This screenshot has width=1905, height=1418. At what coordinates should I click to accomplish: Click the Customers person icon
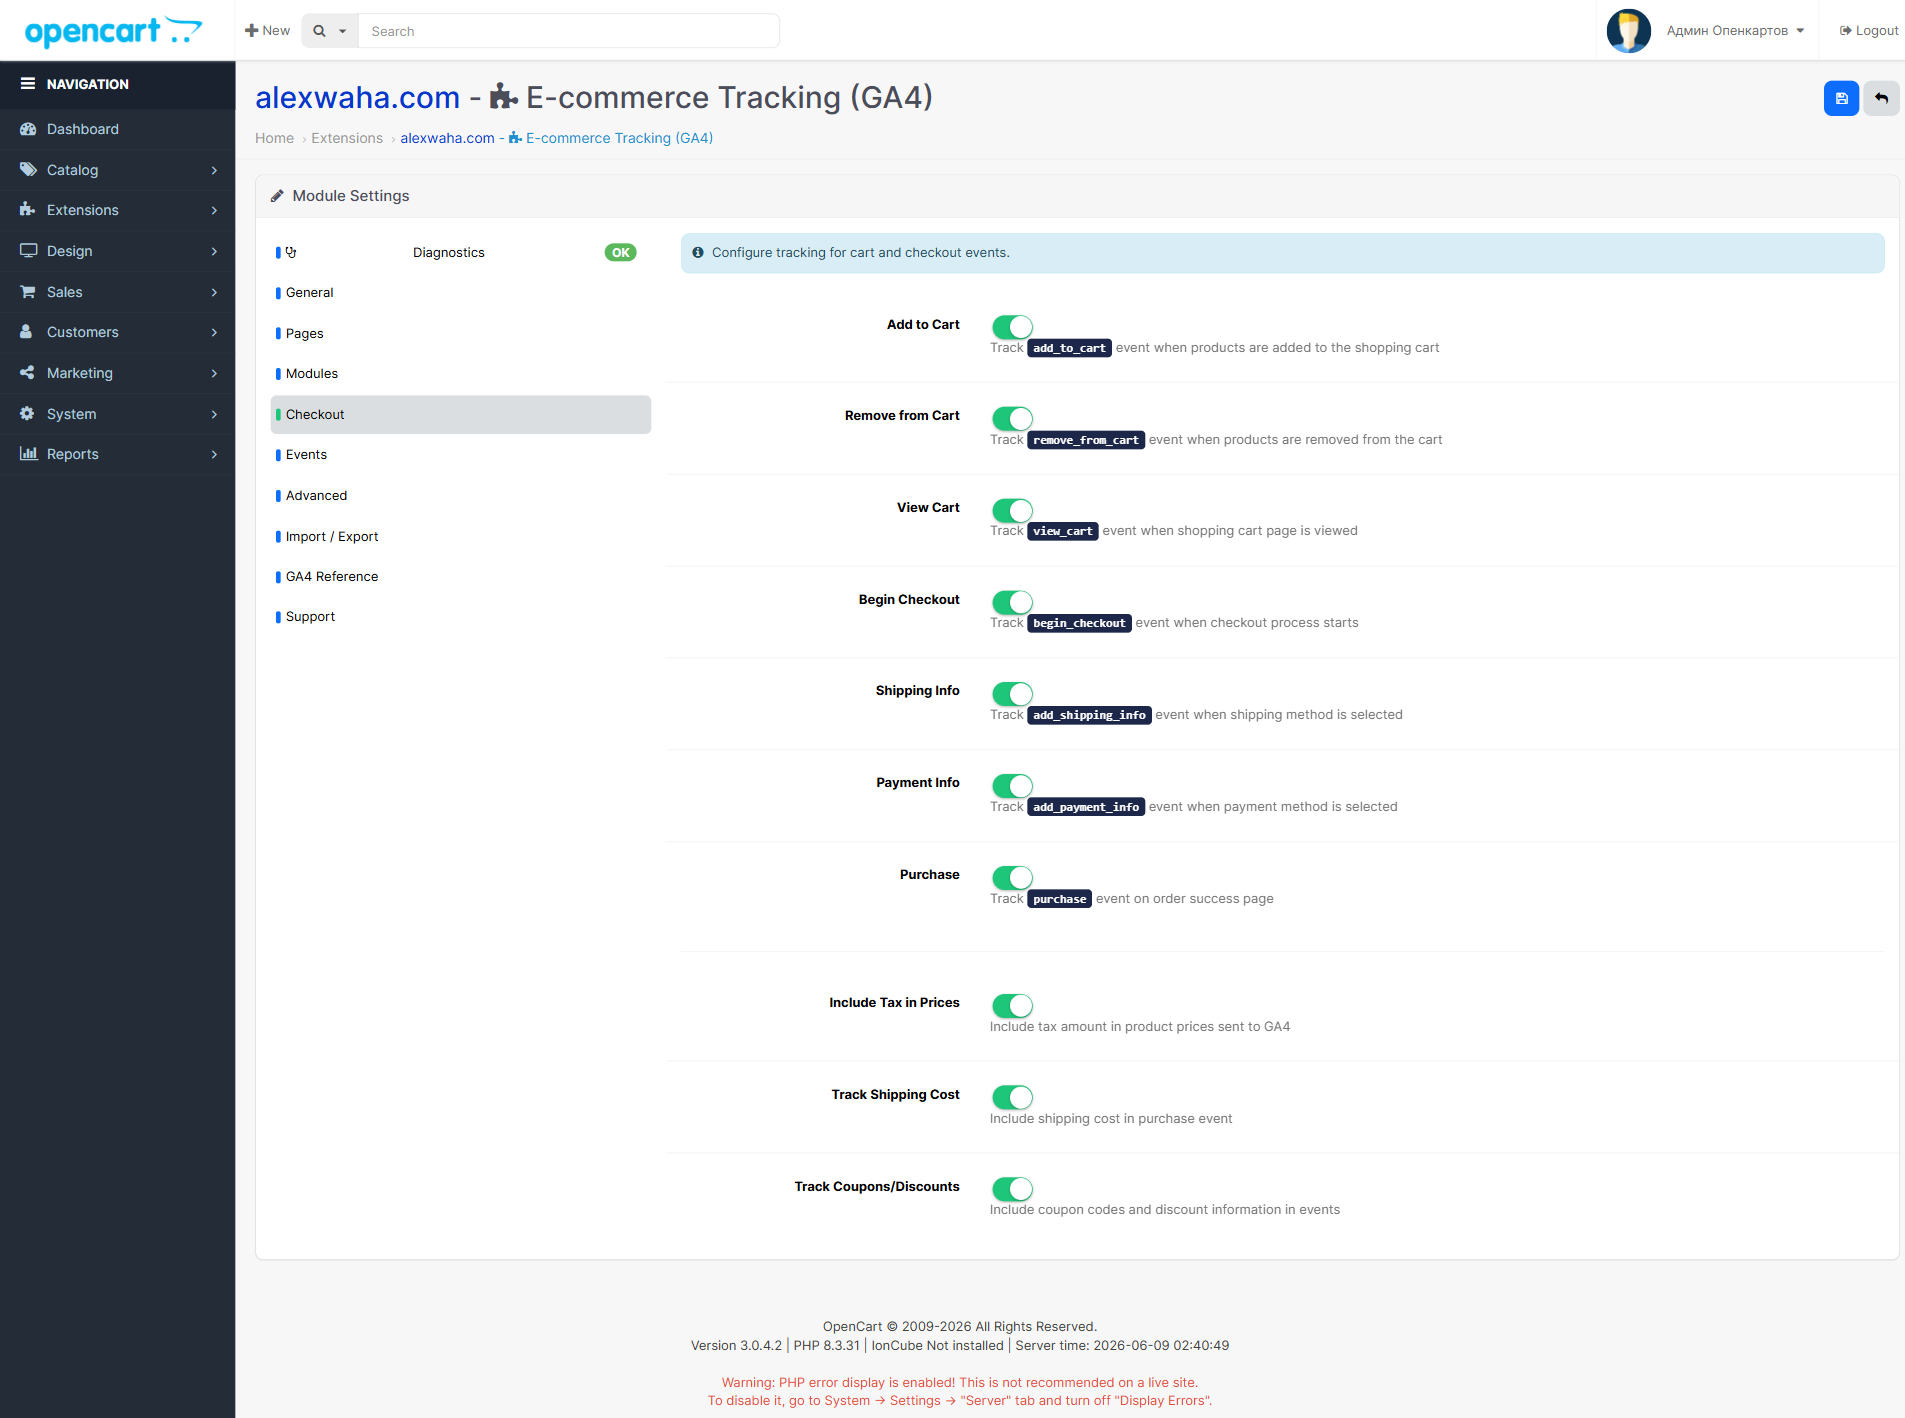28,332
